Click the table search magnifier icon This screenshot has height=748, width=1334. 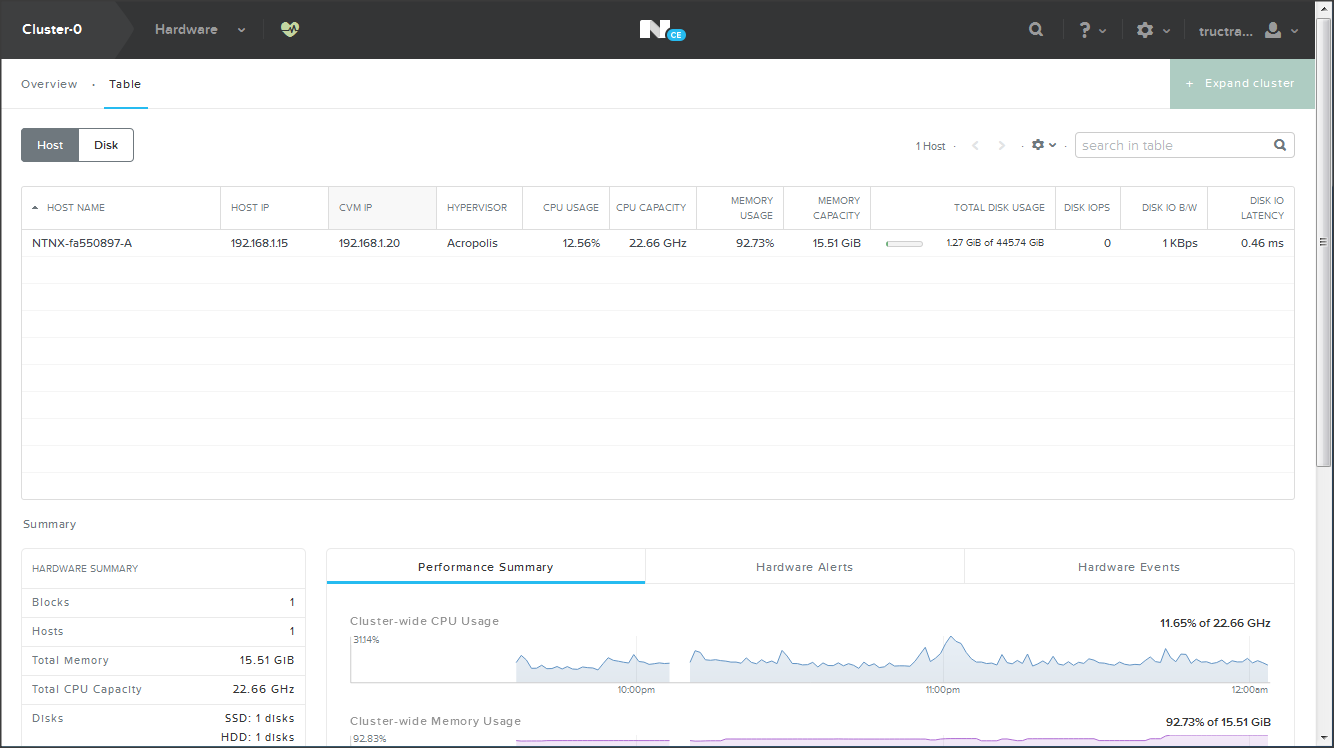(x=1280, y=145)
